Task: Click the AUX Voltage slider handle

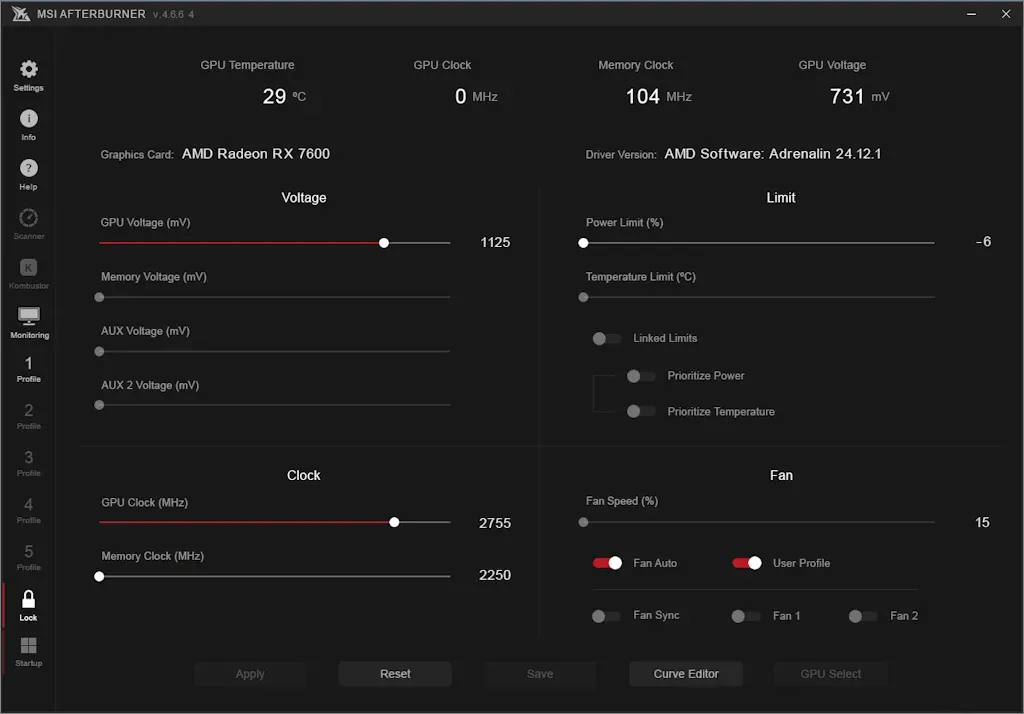Action: pyautogui.click(x=99, y=351)
